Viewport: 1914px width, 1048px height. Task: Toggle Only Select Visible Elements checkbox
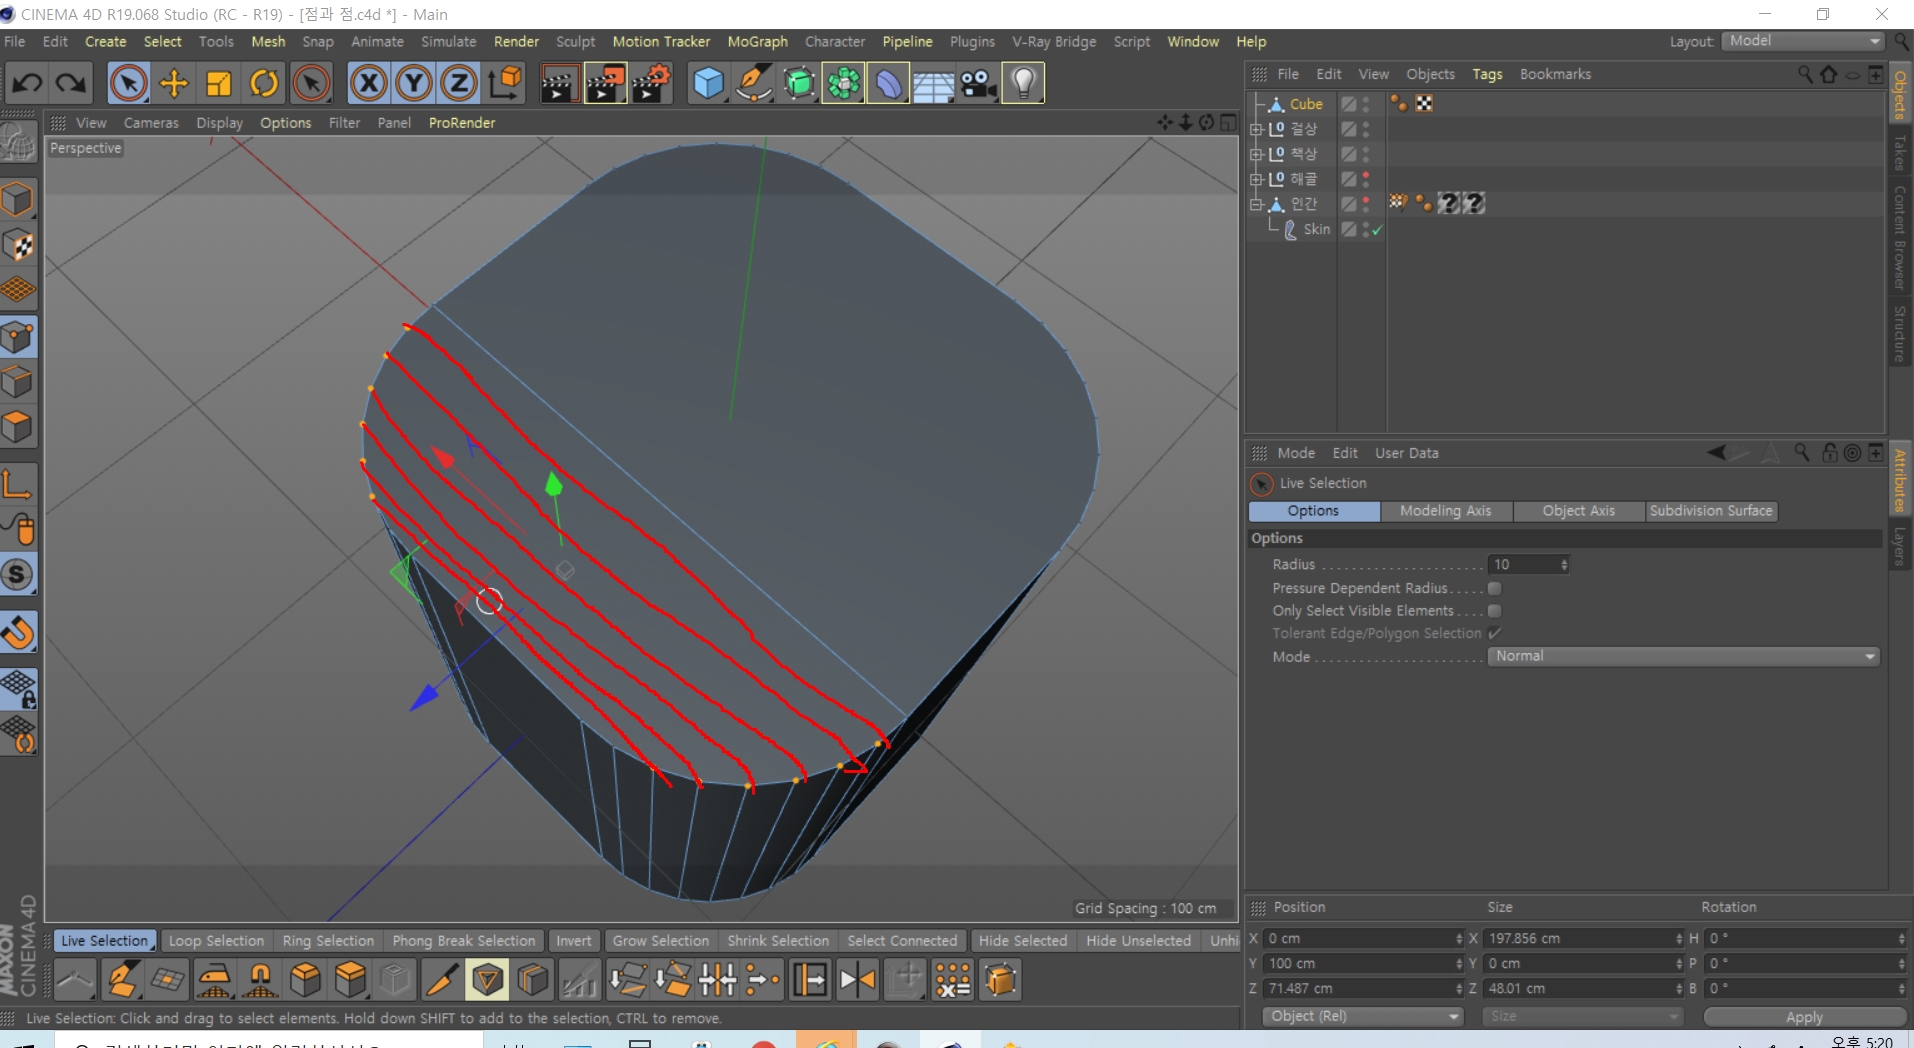click(x=1494, y=611)
